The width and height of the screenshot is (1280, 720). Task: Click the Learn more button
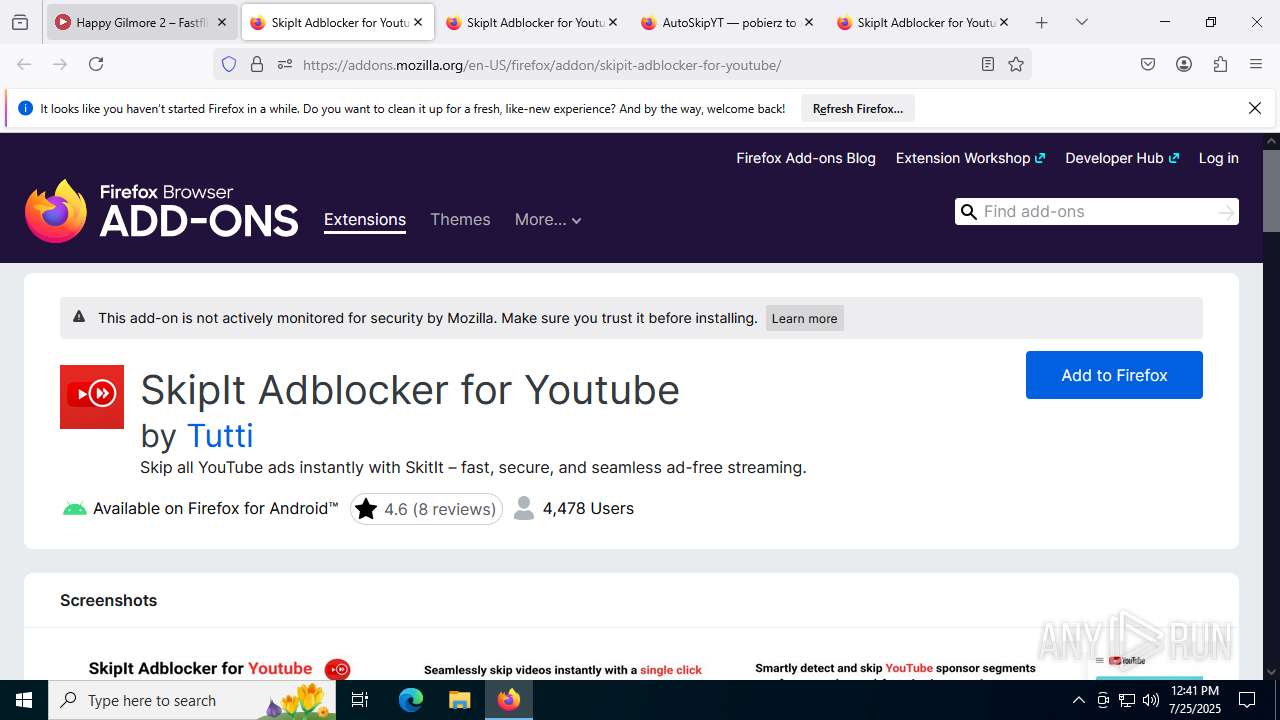coord(805,318)
